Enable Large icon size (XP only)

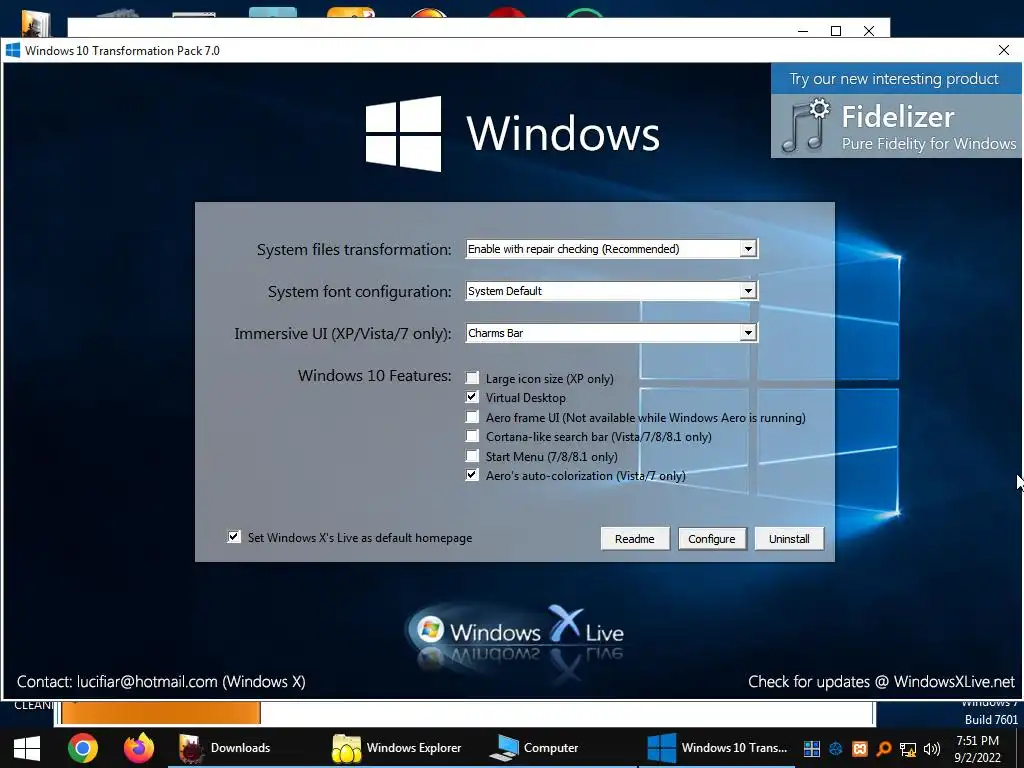click(472, 378)
